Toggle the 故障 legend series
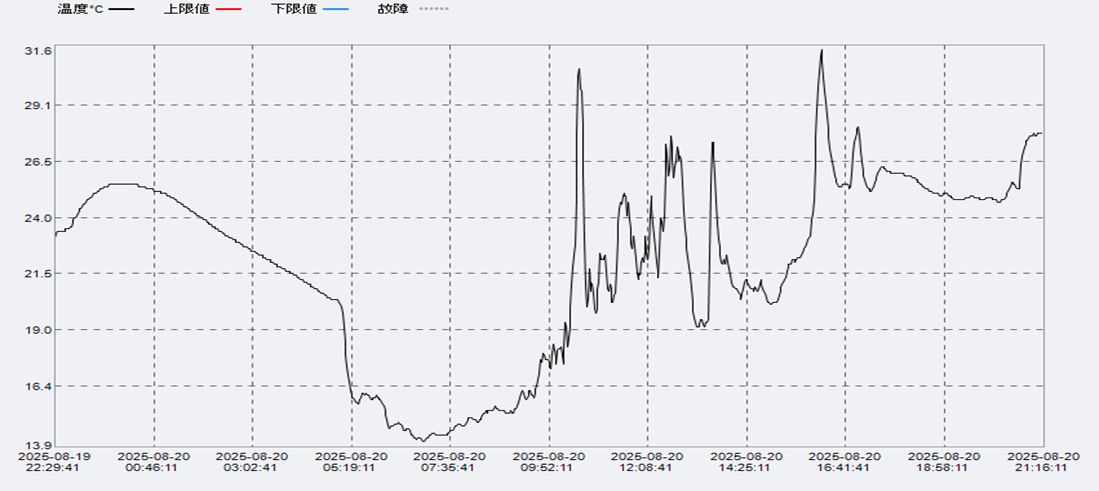The width and height of the screenshot is (1099, 491). click(x=414, y=9)
